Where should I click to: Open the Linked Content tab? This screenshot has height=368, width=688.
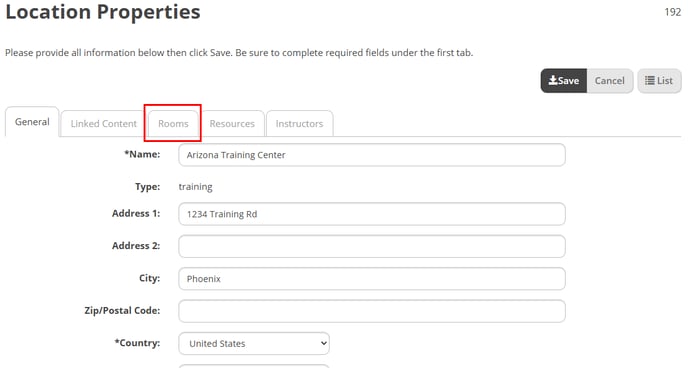click(x=104, y=124)
